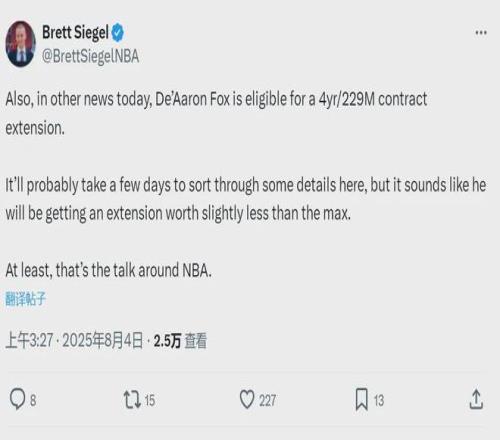
Task: Click the bookmark count 13
Action: coord(379,400)
